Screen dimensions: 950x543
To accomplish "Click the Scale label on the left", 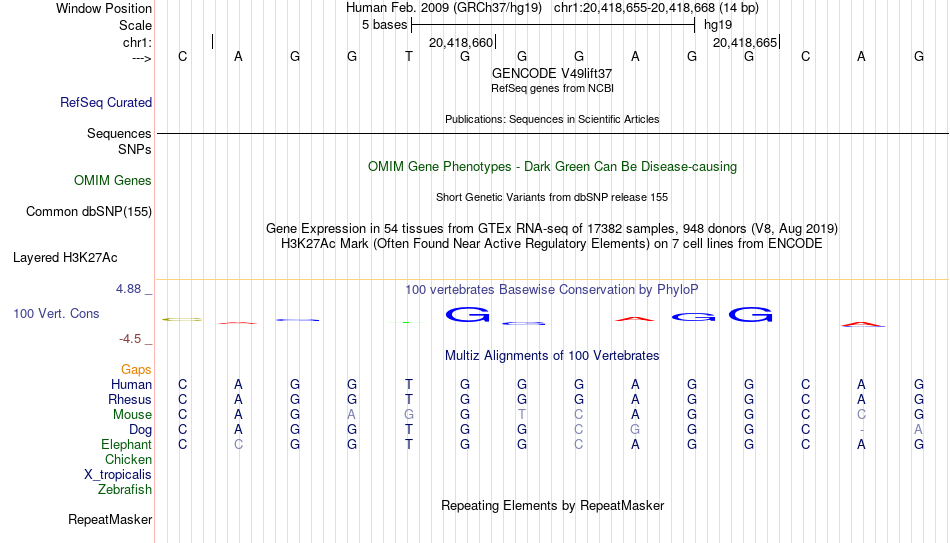I will click(135, 25).
